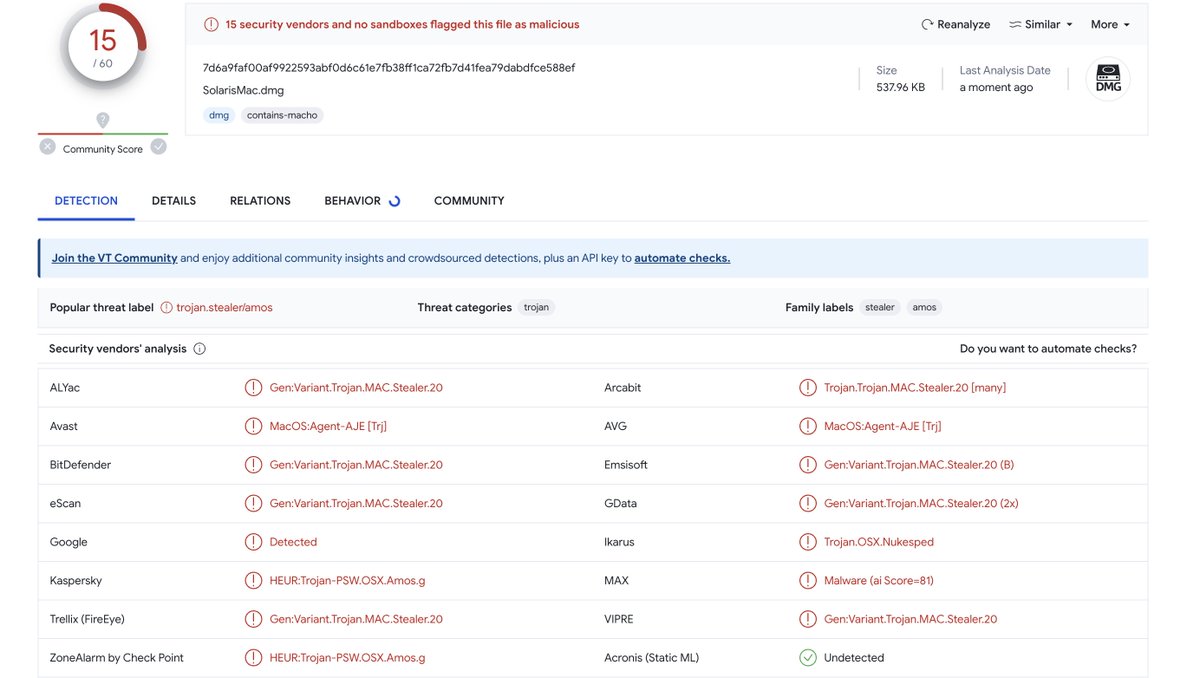
Task: Click the VIPRE detection alert icon
Action: click(808, 619)
